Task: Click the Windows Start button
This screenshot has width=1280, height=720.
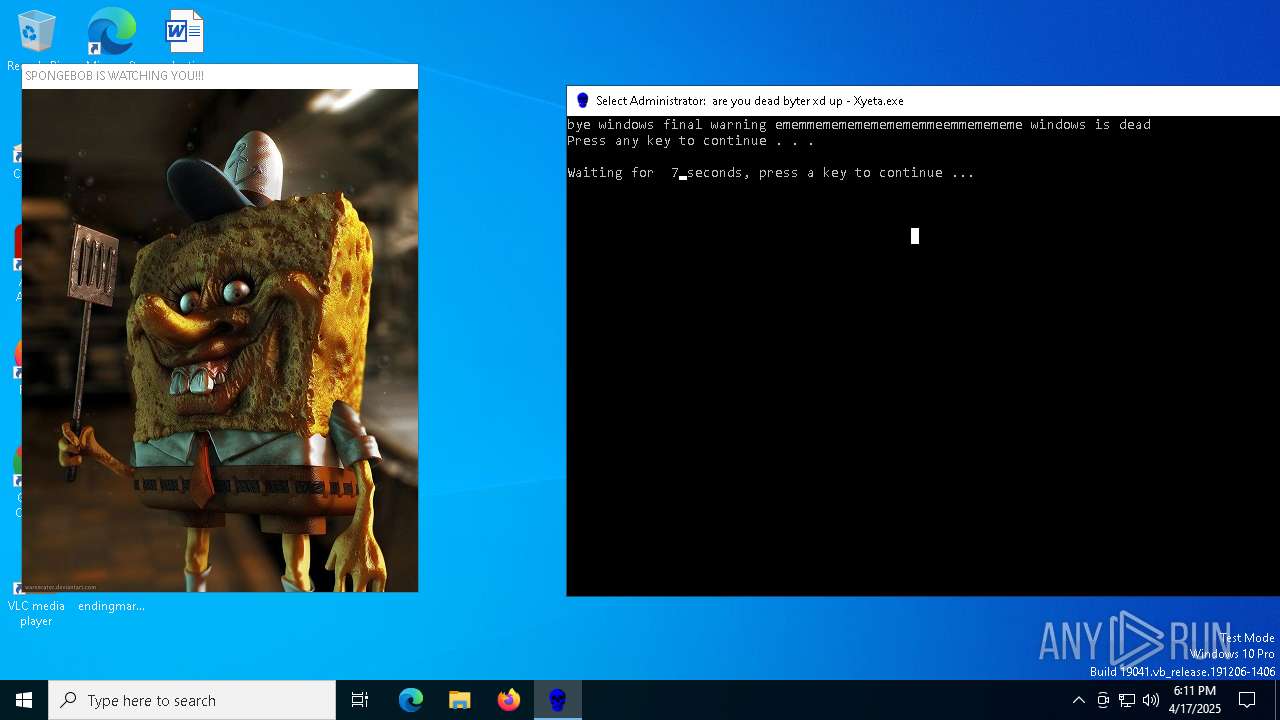Action: pyautogui.click(x=24, y=700)
